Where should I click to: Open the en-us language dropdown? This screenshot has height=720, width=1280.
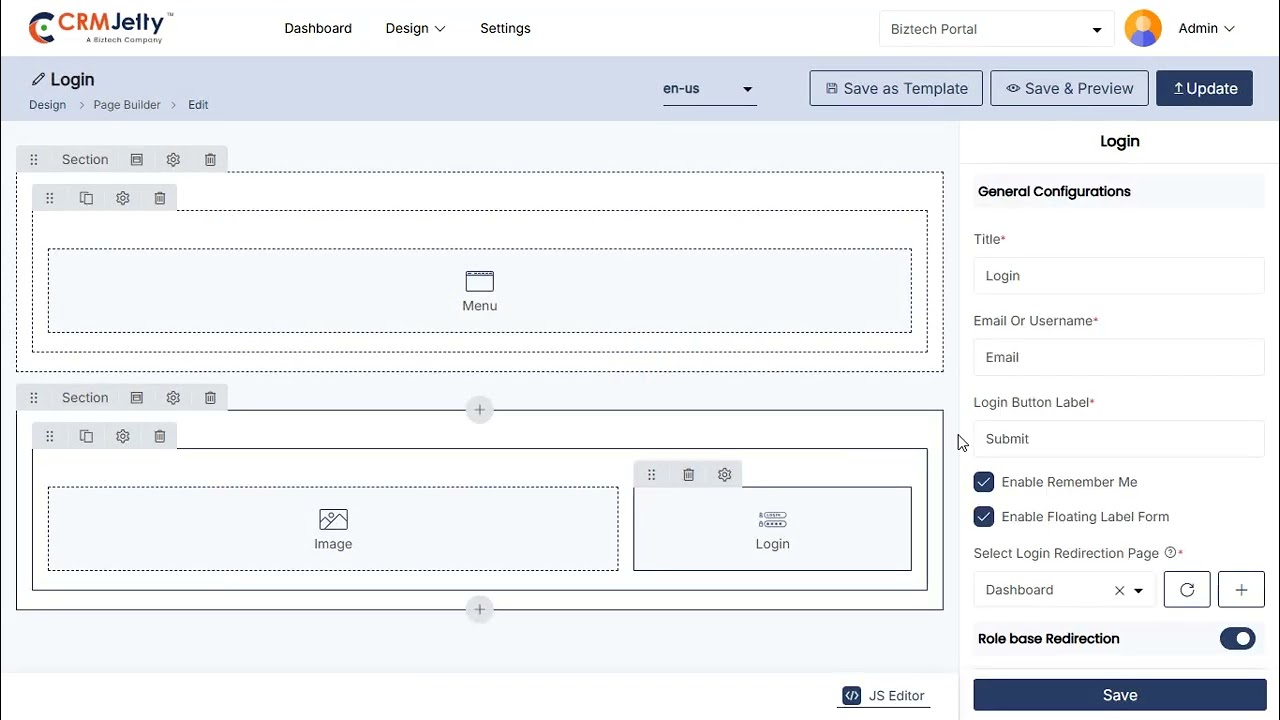click(x=708, y=89)
